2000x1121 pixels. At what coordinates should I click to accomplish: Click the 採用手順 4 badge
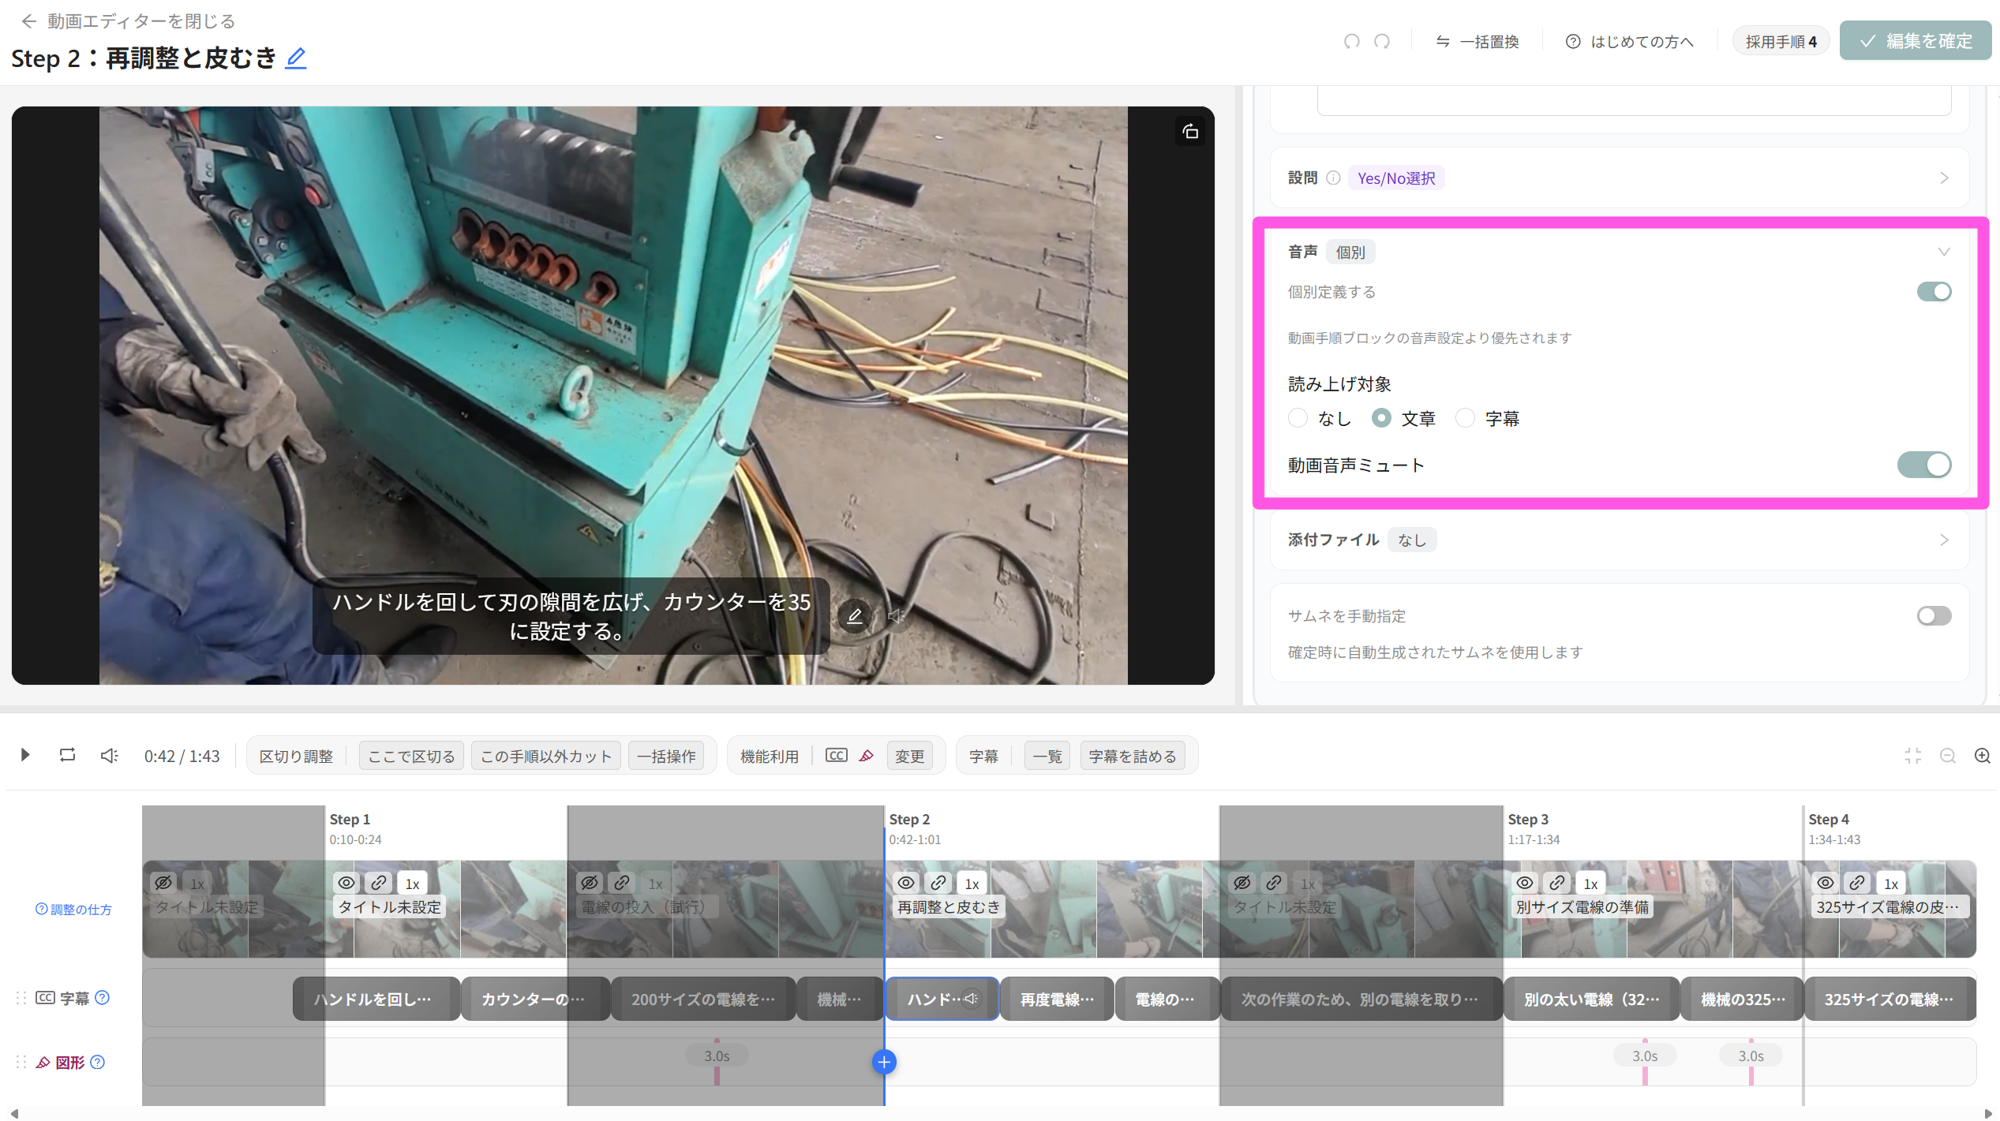tap(1781, 41)
